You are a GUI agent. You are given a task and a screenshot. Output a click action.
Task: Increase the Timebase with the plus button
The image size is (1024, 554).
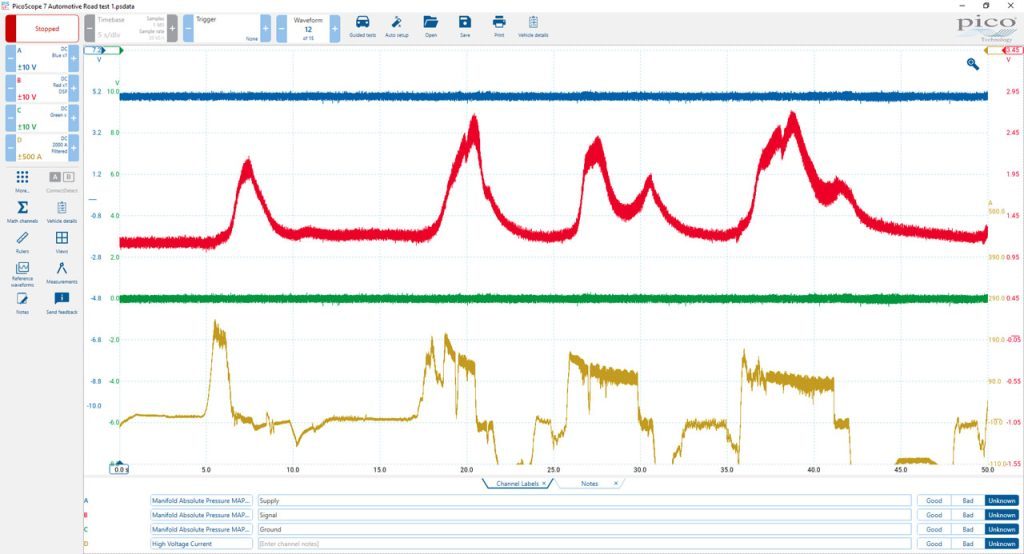tap(172, 29)
